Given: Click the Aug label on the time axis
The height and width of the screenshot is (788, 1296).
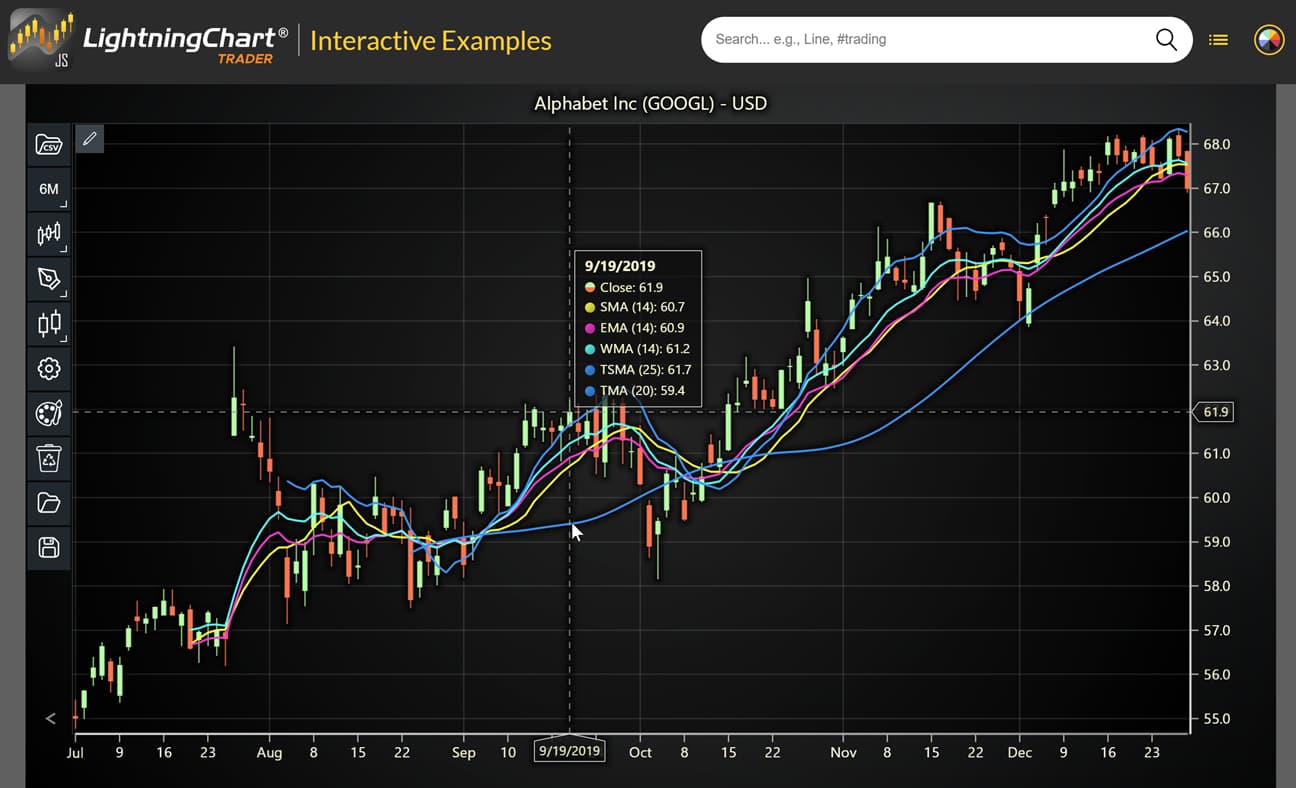Looking at the screenshot, I should click(269, 752).
